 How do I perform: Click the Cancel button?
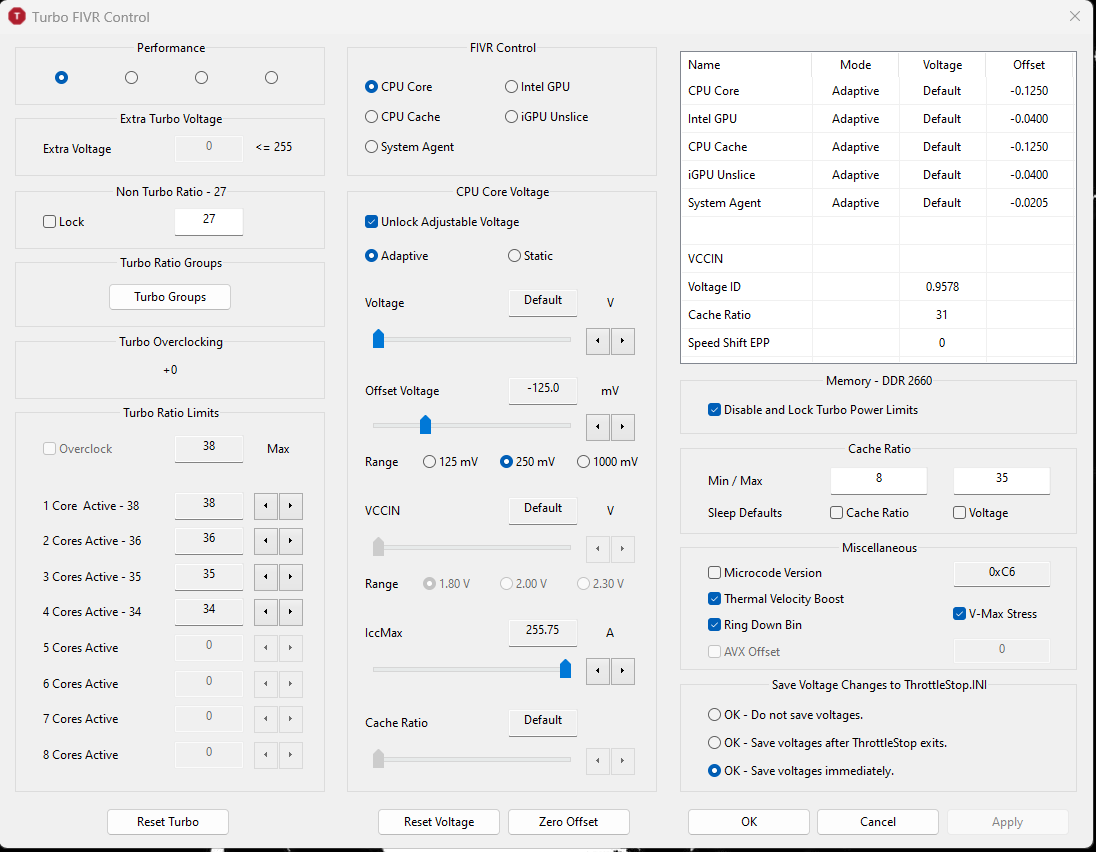pyautogui.click(x=878, y=822)
